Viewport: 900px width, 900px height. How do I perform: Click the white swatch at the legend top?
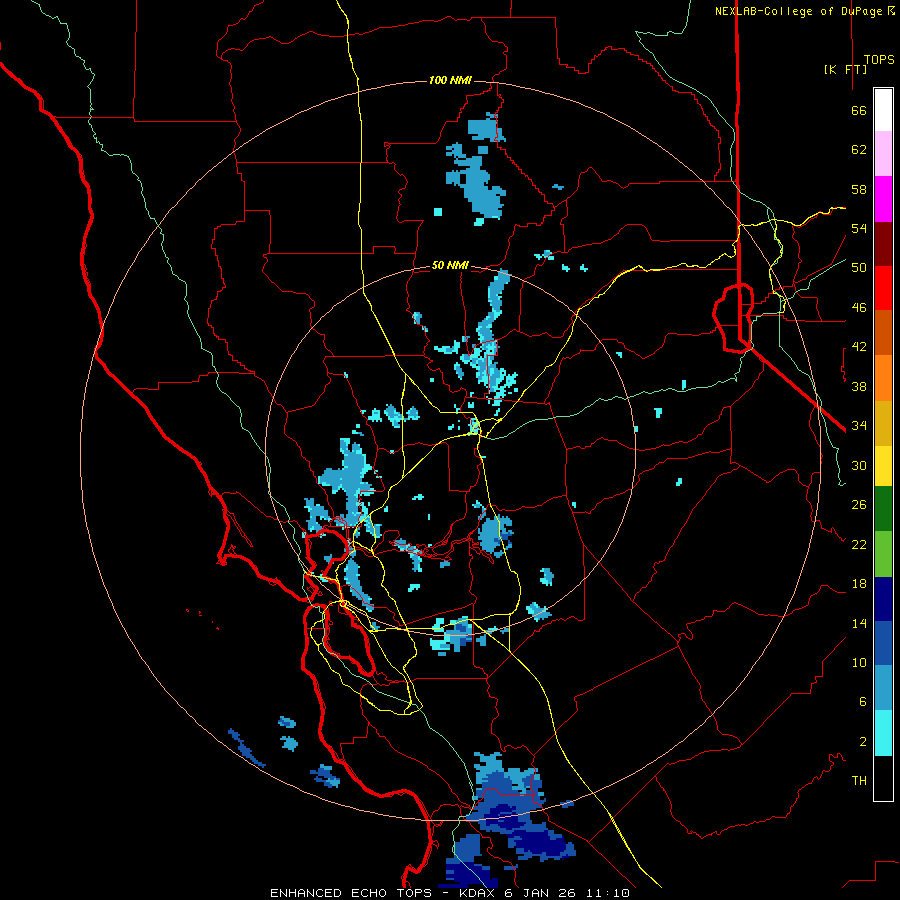pyautogui.click(x=883, y=110)
